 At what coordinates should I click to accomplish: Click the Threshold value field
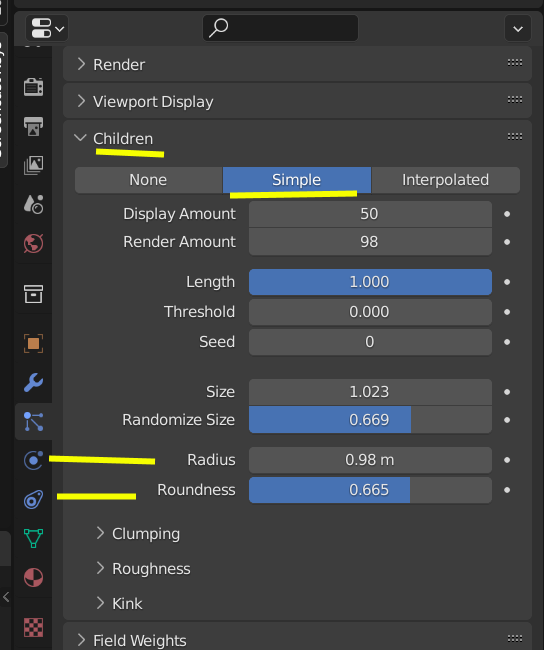click(x=370, y=312)
